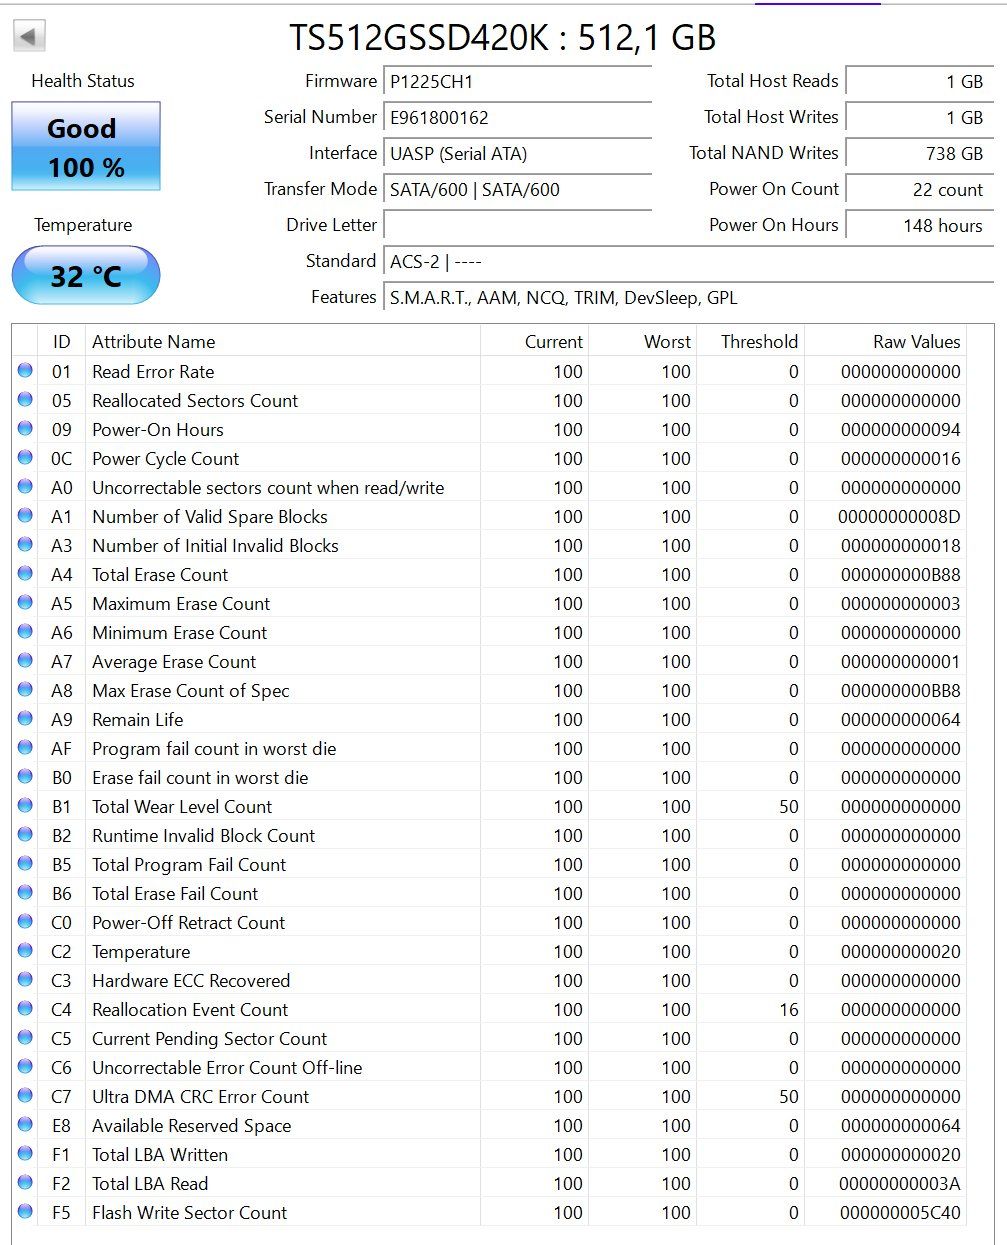Select raw value 00000000003A
Viewport: 1007px width, 1245px height.
(x=900, y=1183)
